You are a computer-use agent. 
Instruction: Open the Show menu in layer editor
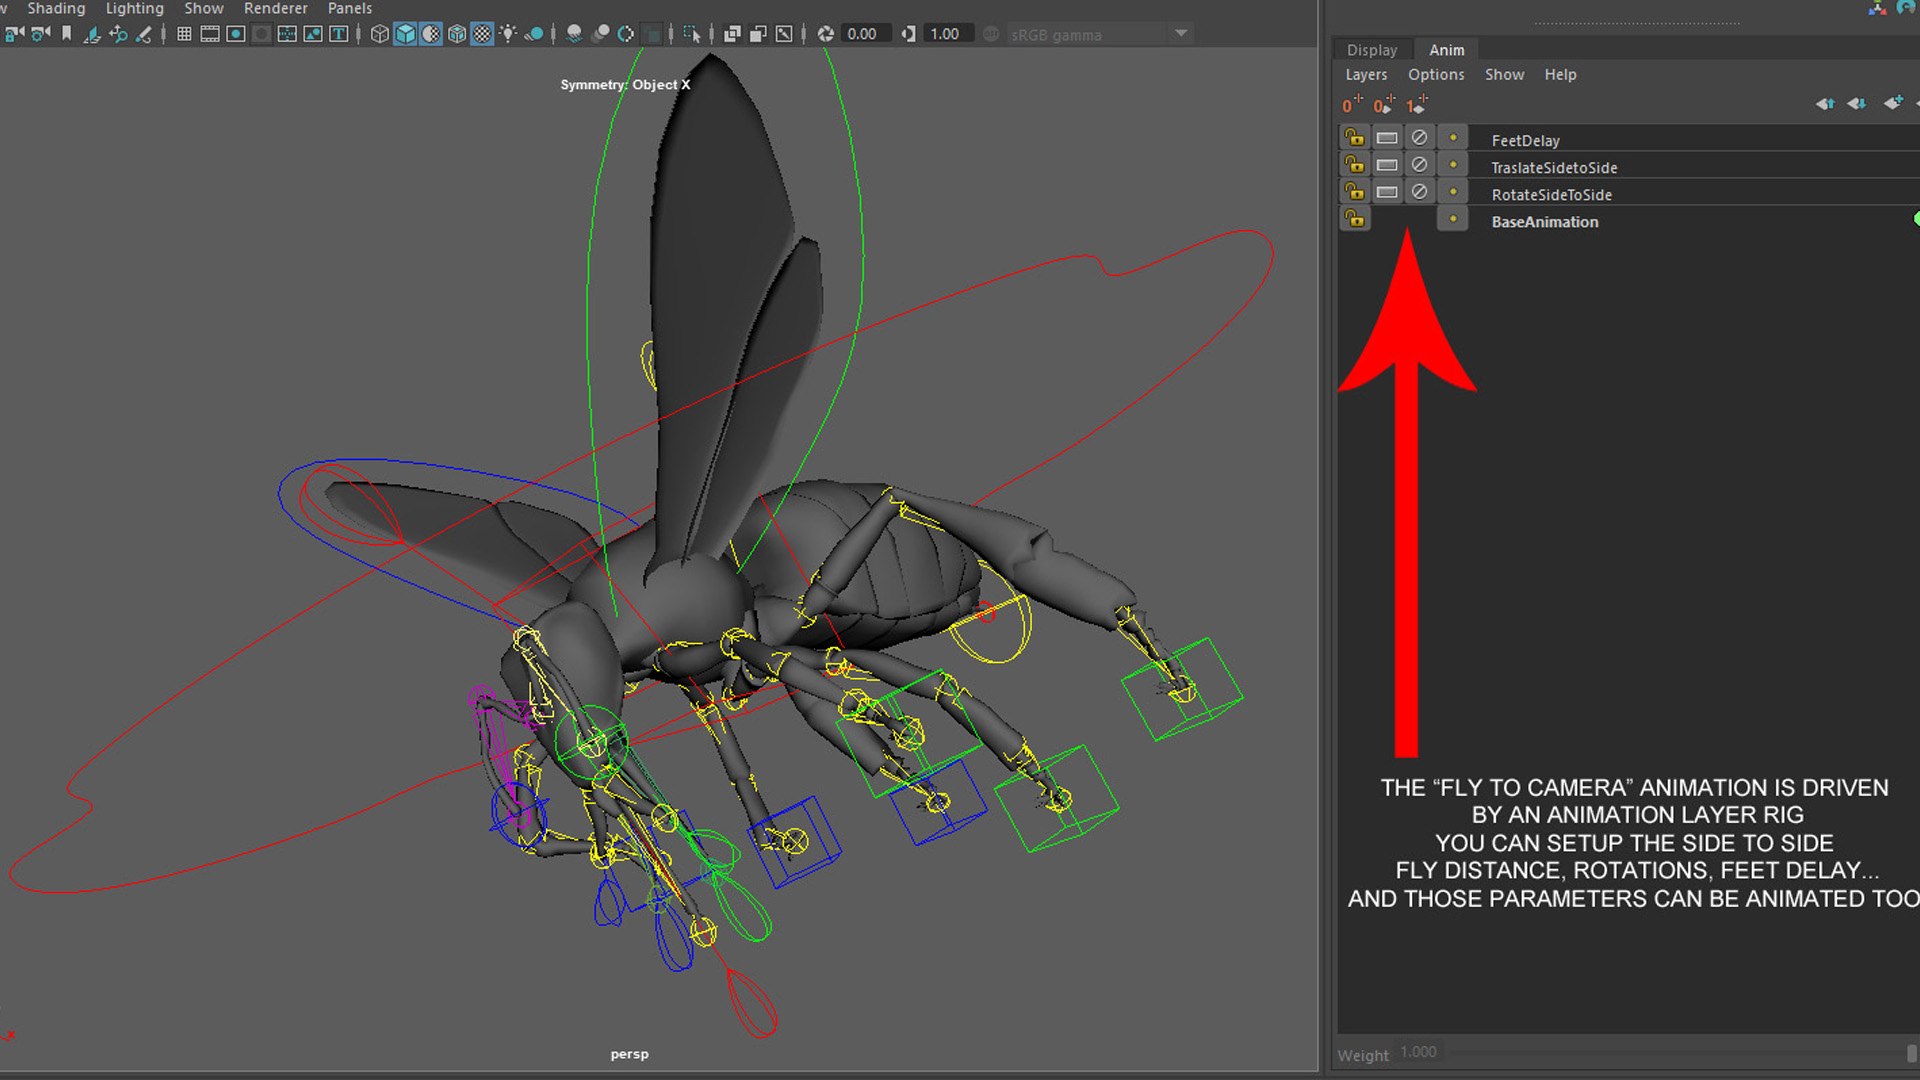[1504, 75]
